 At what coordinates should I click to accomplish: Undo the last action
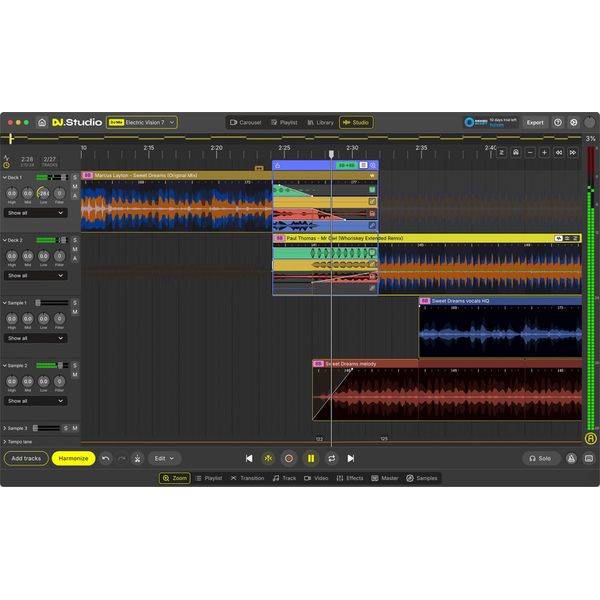pos(106,458)
